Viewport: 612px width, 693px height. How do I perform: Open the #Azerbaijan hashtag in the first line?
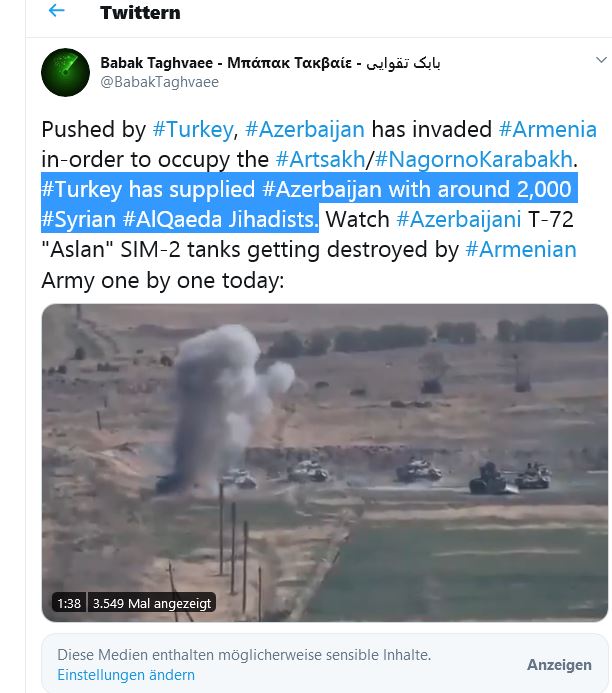[305, 129]
